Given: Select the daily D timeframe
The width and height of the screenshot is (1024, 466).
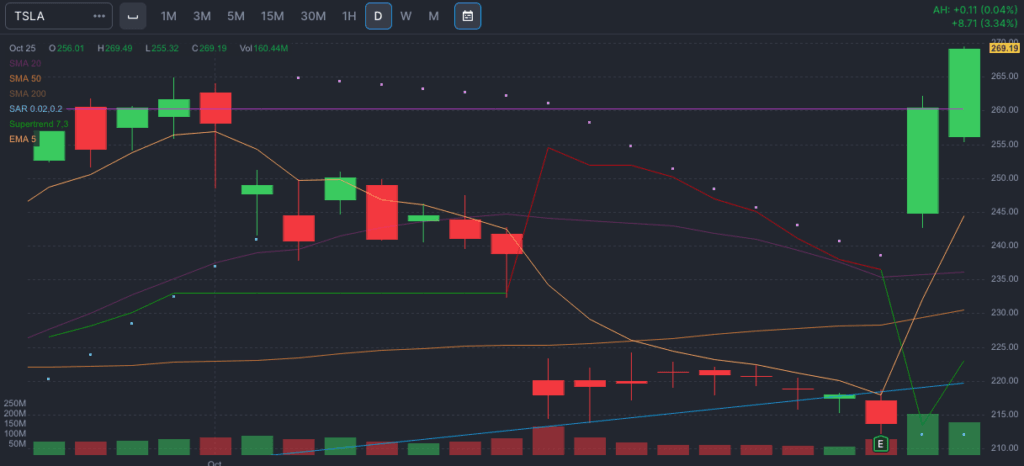Looking at the screenshot, I should coord(378,16).
